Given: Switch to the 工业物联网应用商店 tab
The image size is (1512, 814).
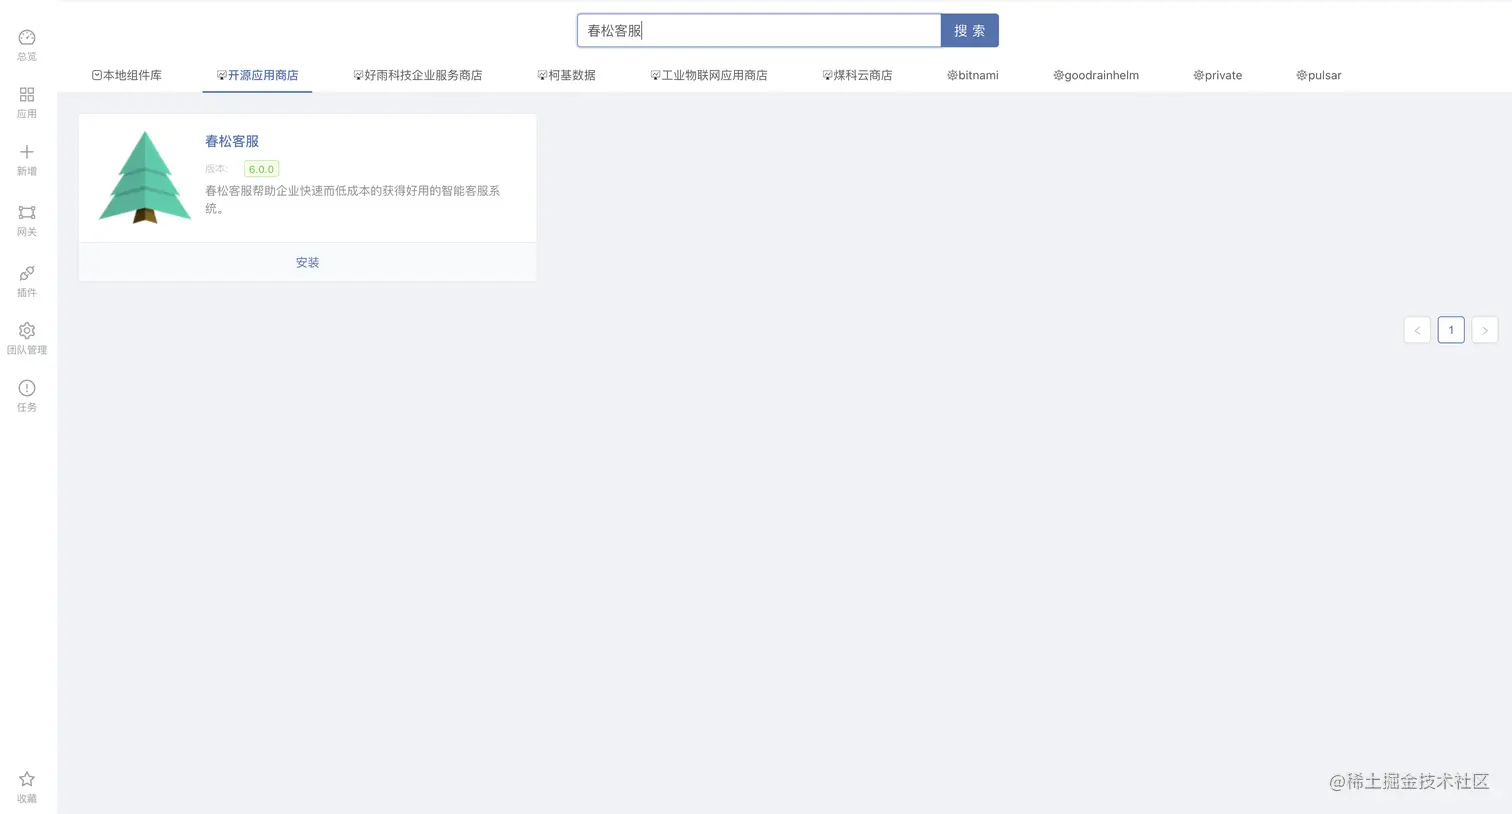Looking at the screenshot, I should [709, 75].
